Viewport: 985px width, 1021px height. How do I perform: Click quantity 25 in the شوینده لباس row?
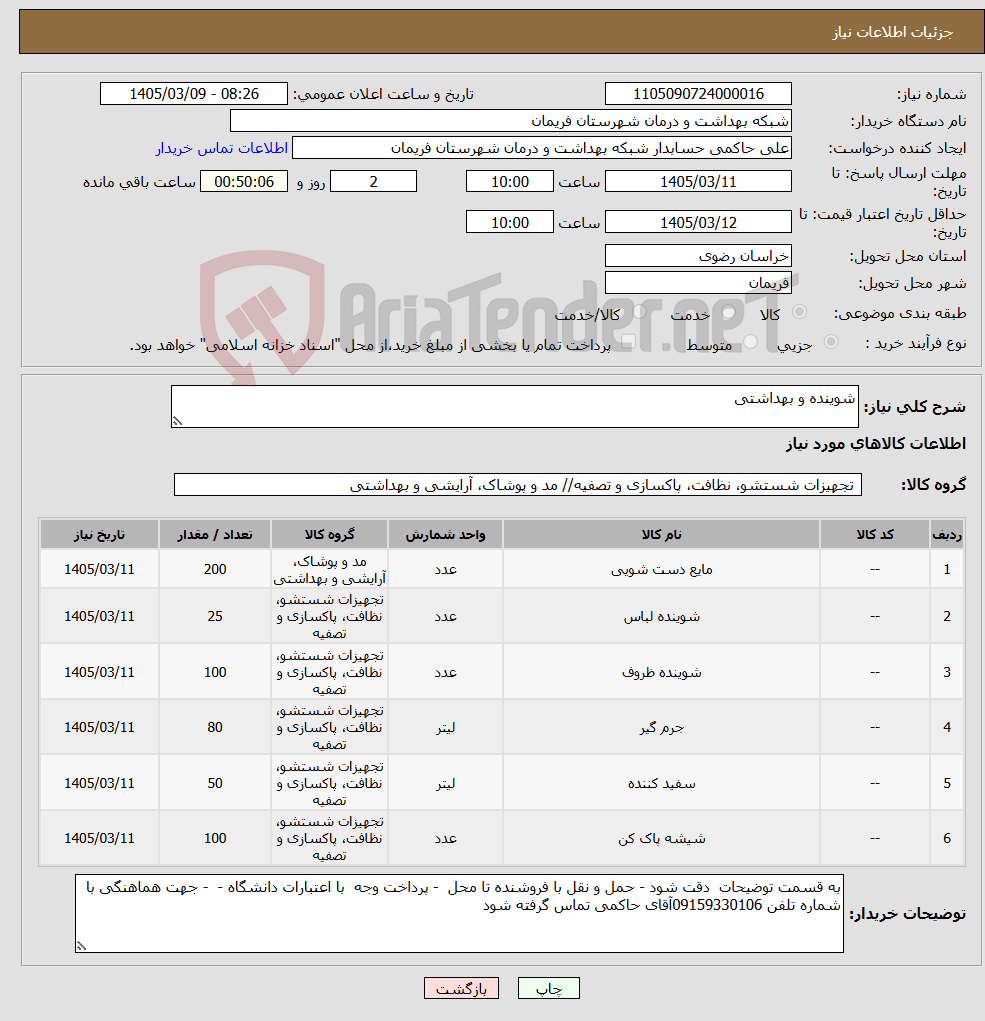click(x=215, y=616)
